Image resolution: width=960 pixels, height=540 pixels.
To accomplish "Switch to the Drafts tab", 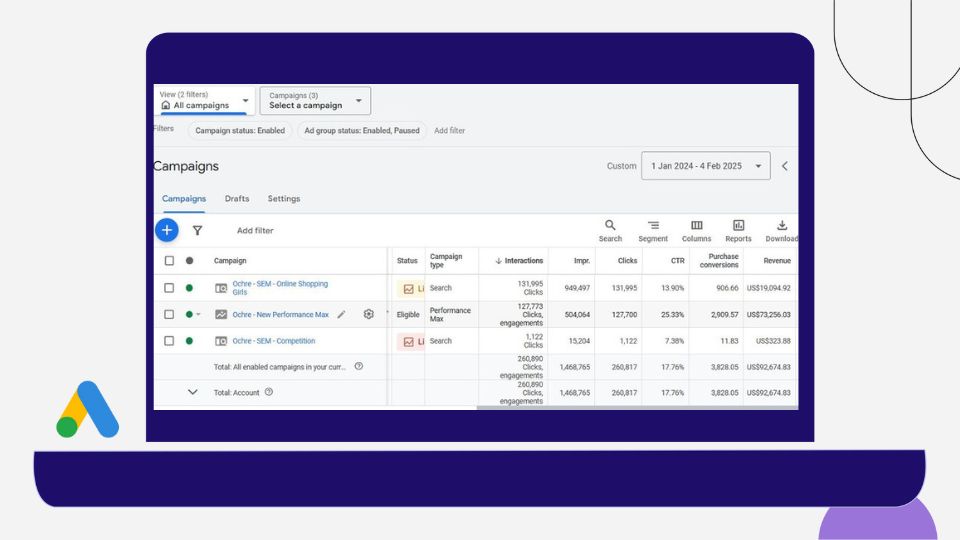I will (237, 199).
